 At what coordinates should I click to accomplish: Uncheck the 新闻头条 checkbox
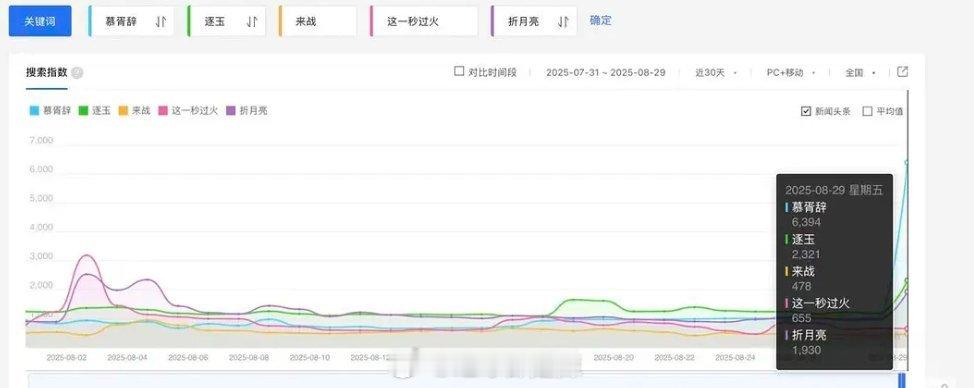tap(806, 111)
